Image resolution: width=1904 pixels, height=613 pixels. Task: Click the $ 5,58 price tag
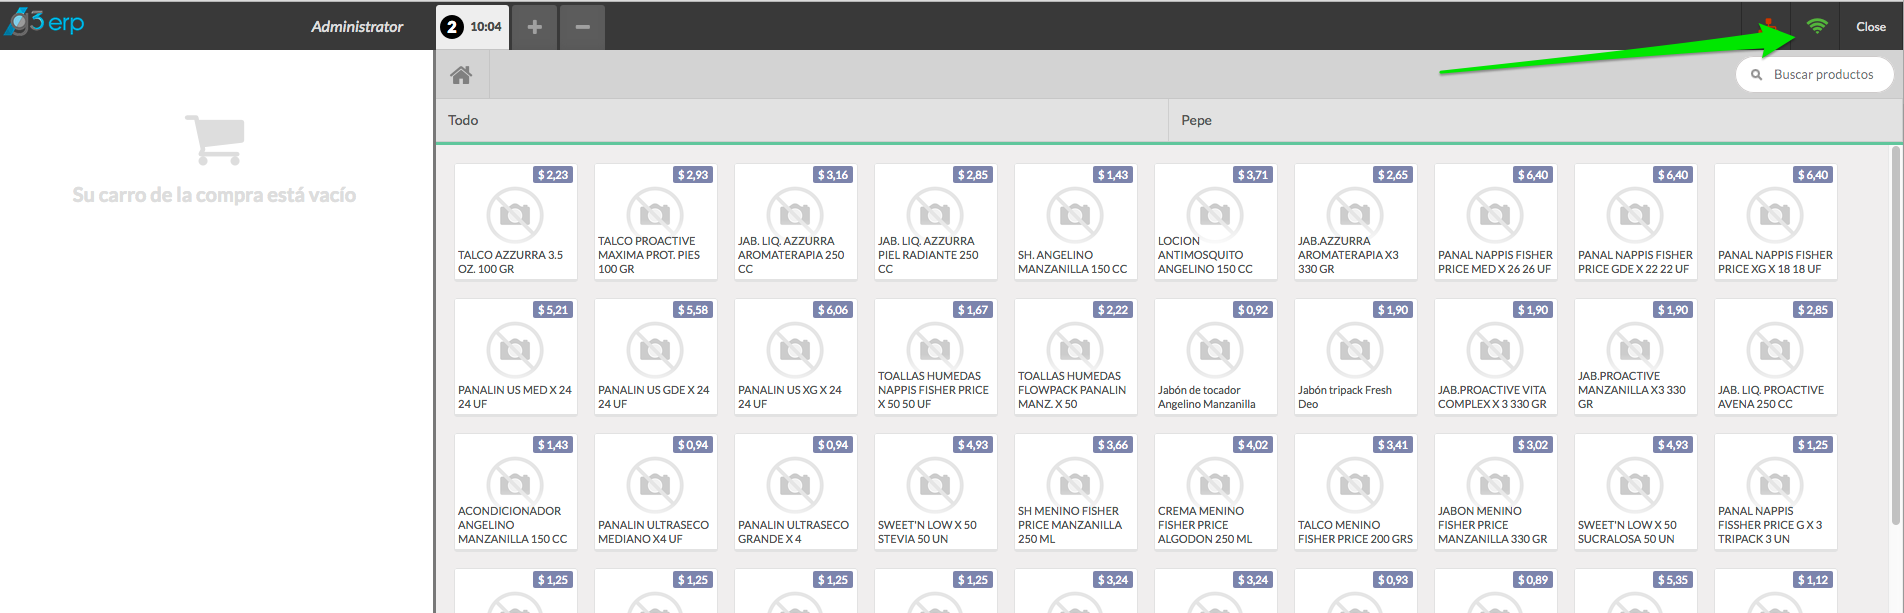[x=693, y=310]
